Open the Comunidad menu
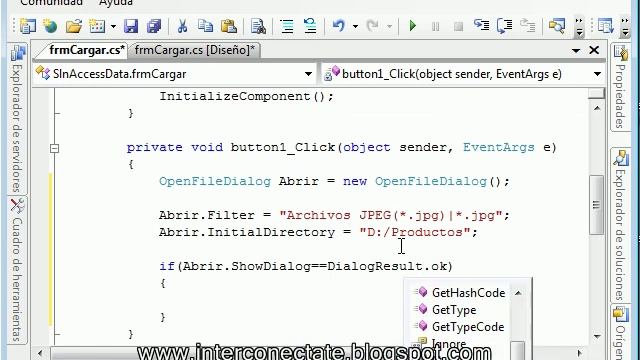The height and width of the screenshot is (360, 640). (51, 2)
